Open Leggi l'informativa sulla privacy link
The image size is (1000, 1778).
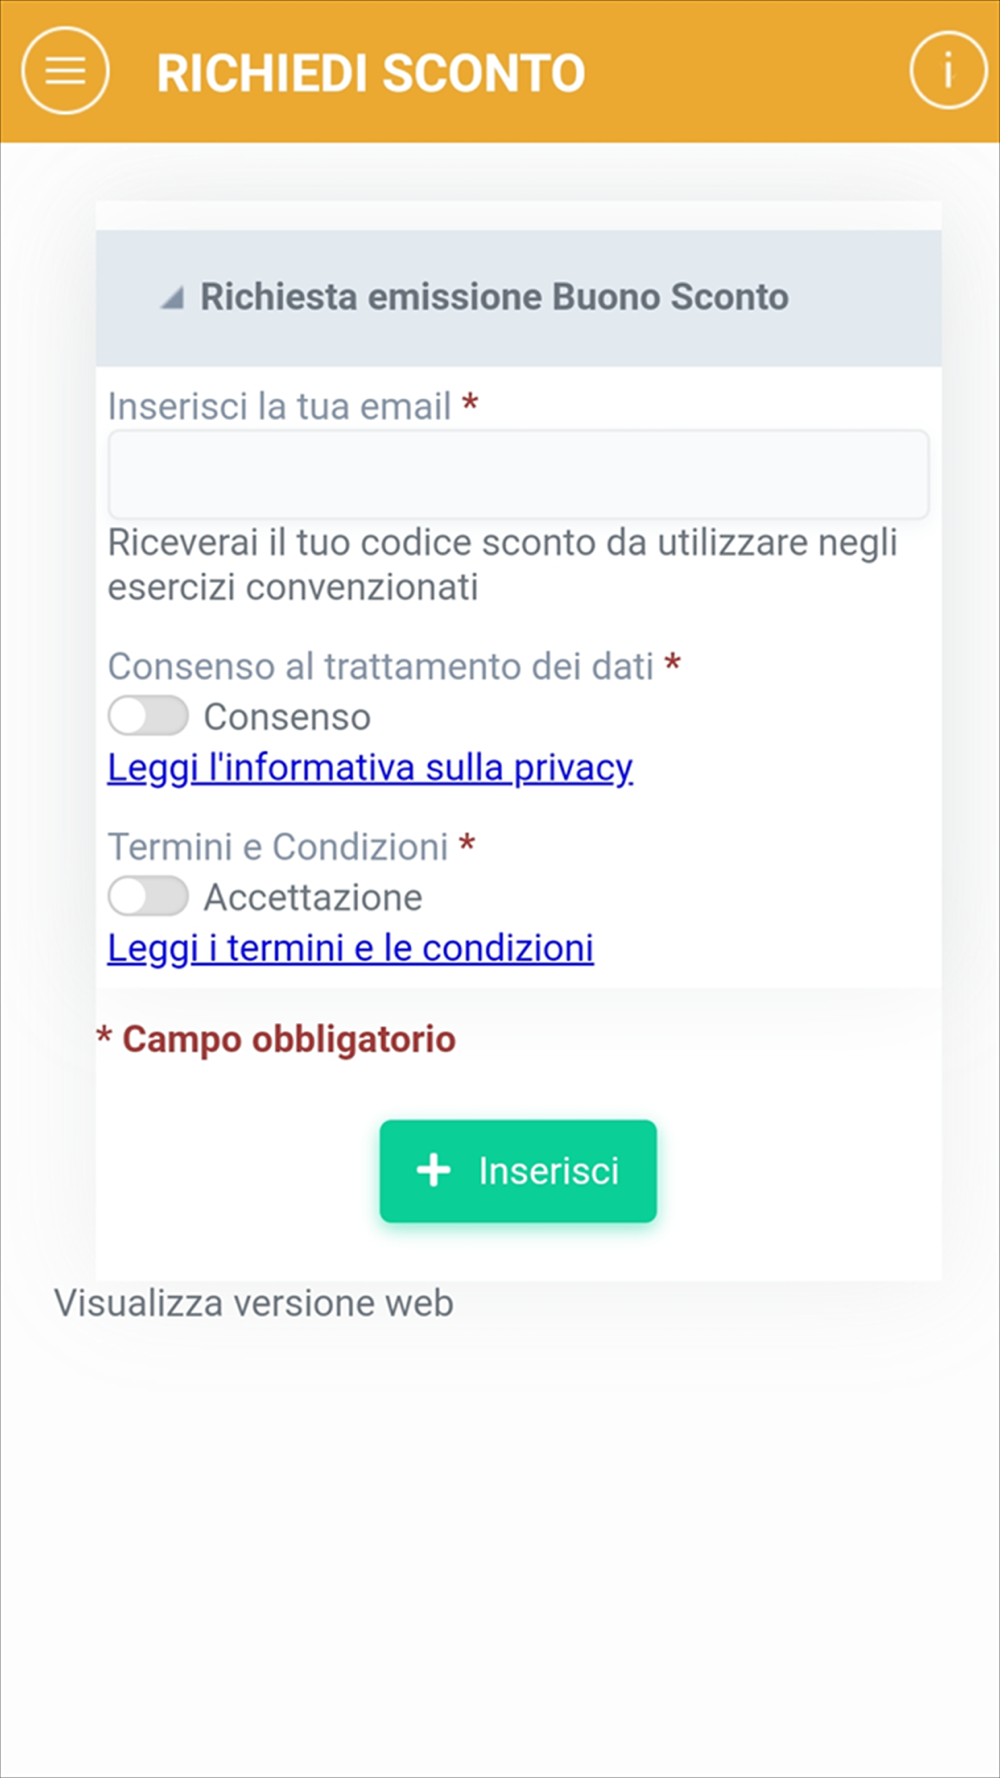[x=370, y=768]
